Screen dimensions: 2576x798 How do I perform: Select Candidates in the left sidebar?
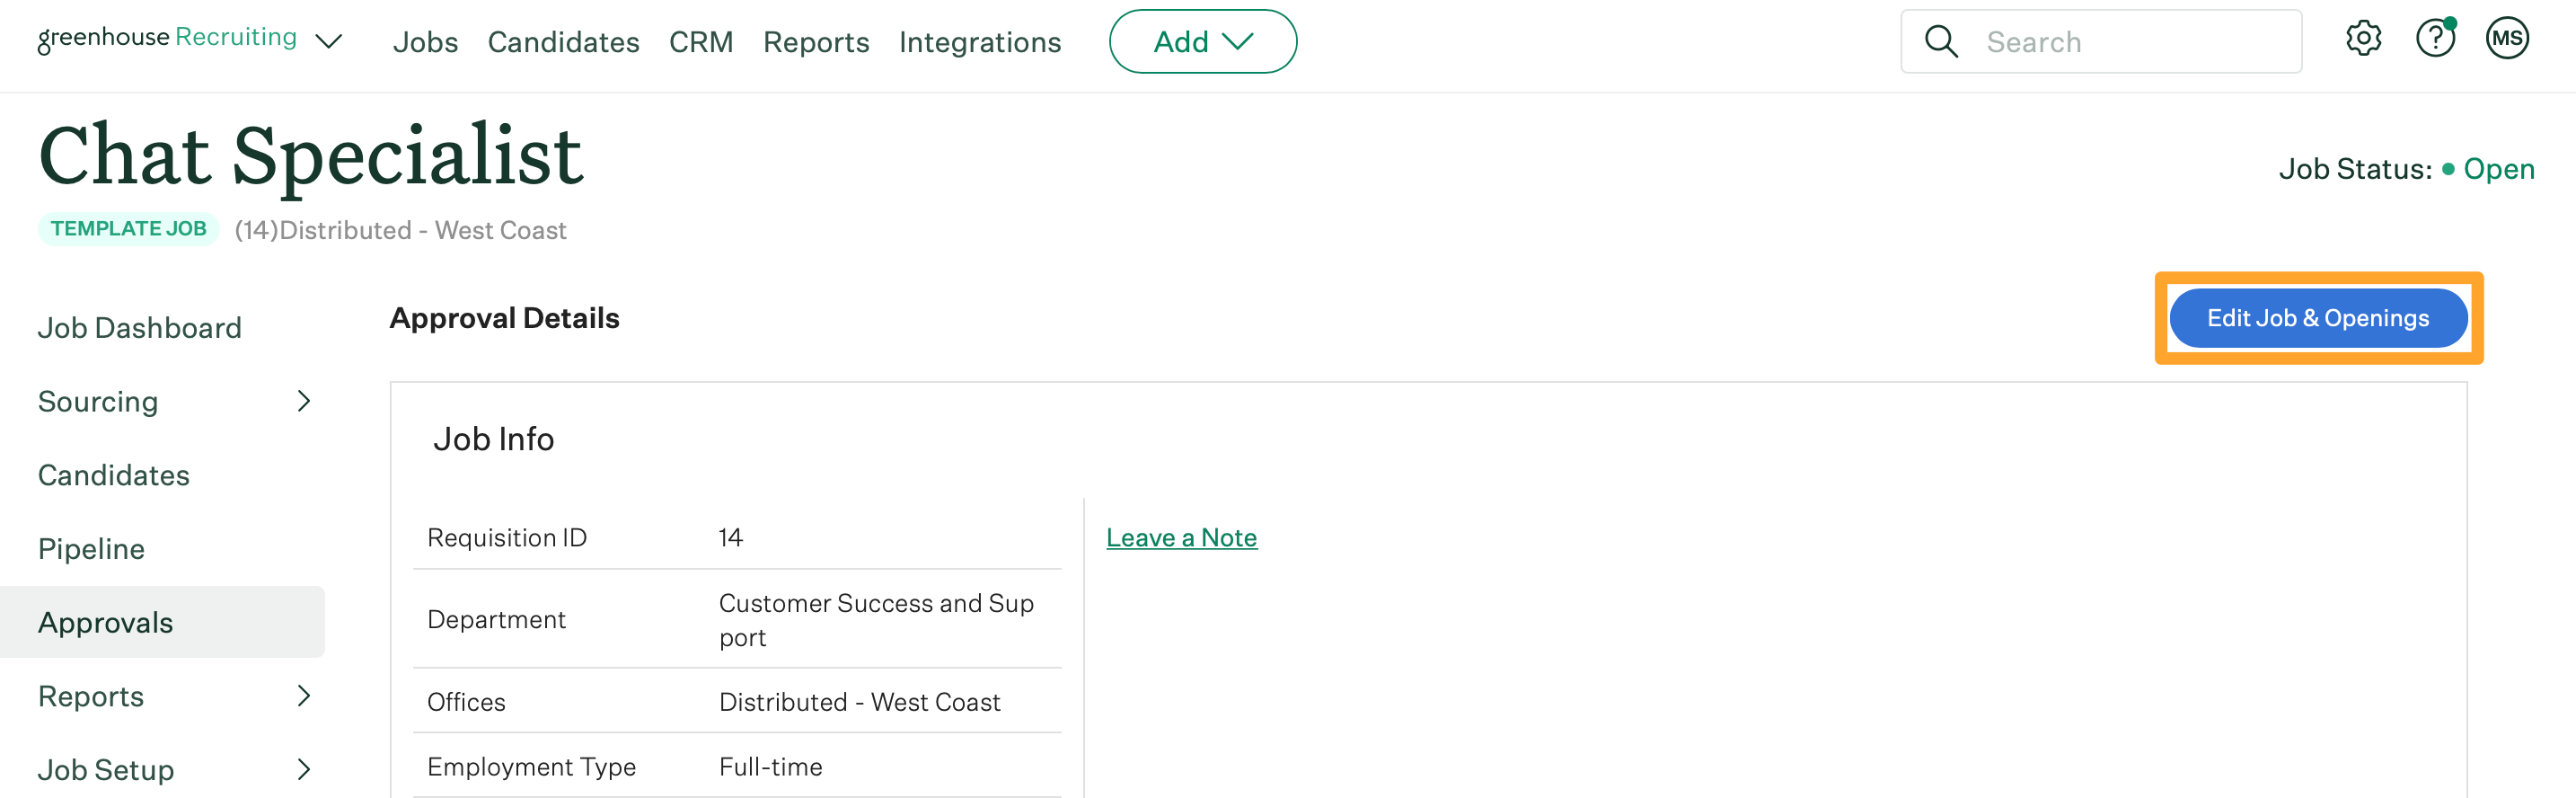pyautogui.click(x=113, y=474)
